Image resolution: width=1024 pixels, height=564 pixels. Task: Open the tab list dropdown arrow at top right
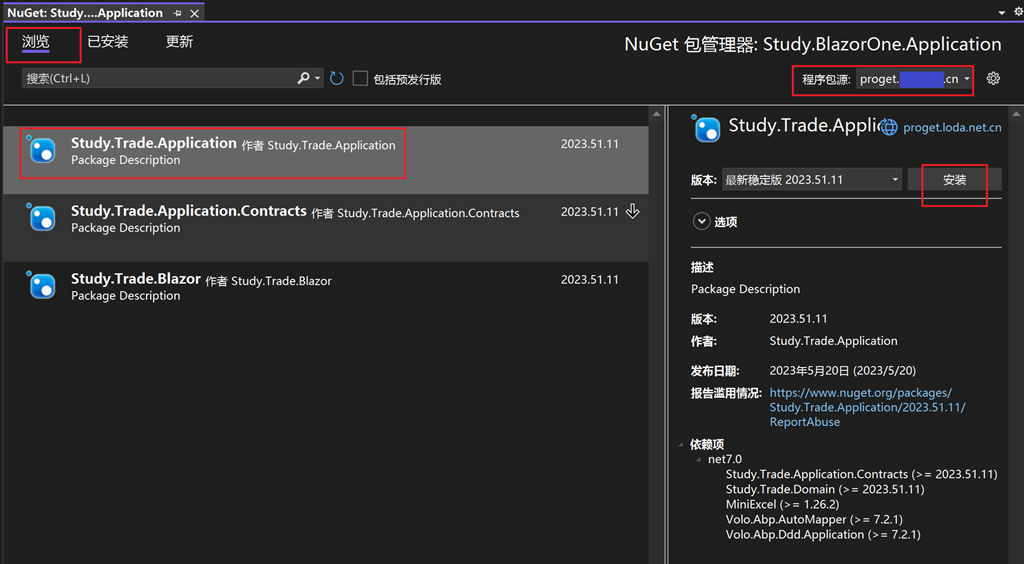pyautogui.click(x=1002, y=12)
